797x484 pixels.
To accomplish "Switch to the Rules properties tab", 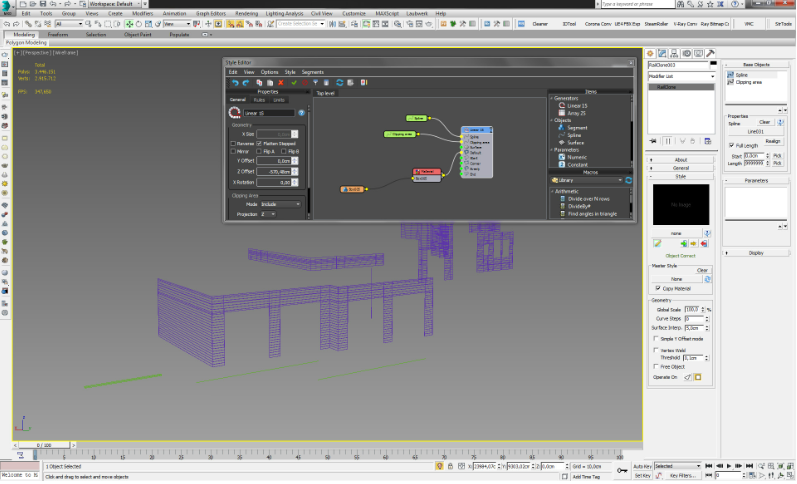I will pos(259,100).
